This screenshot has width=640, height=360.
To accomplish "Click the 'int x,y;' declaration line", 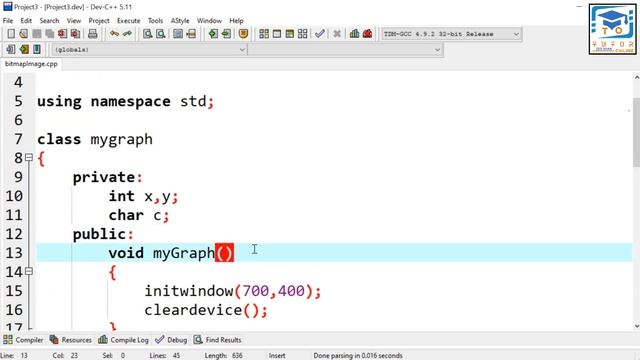I will pyautogui.click(x=143, y=196).
